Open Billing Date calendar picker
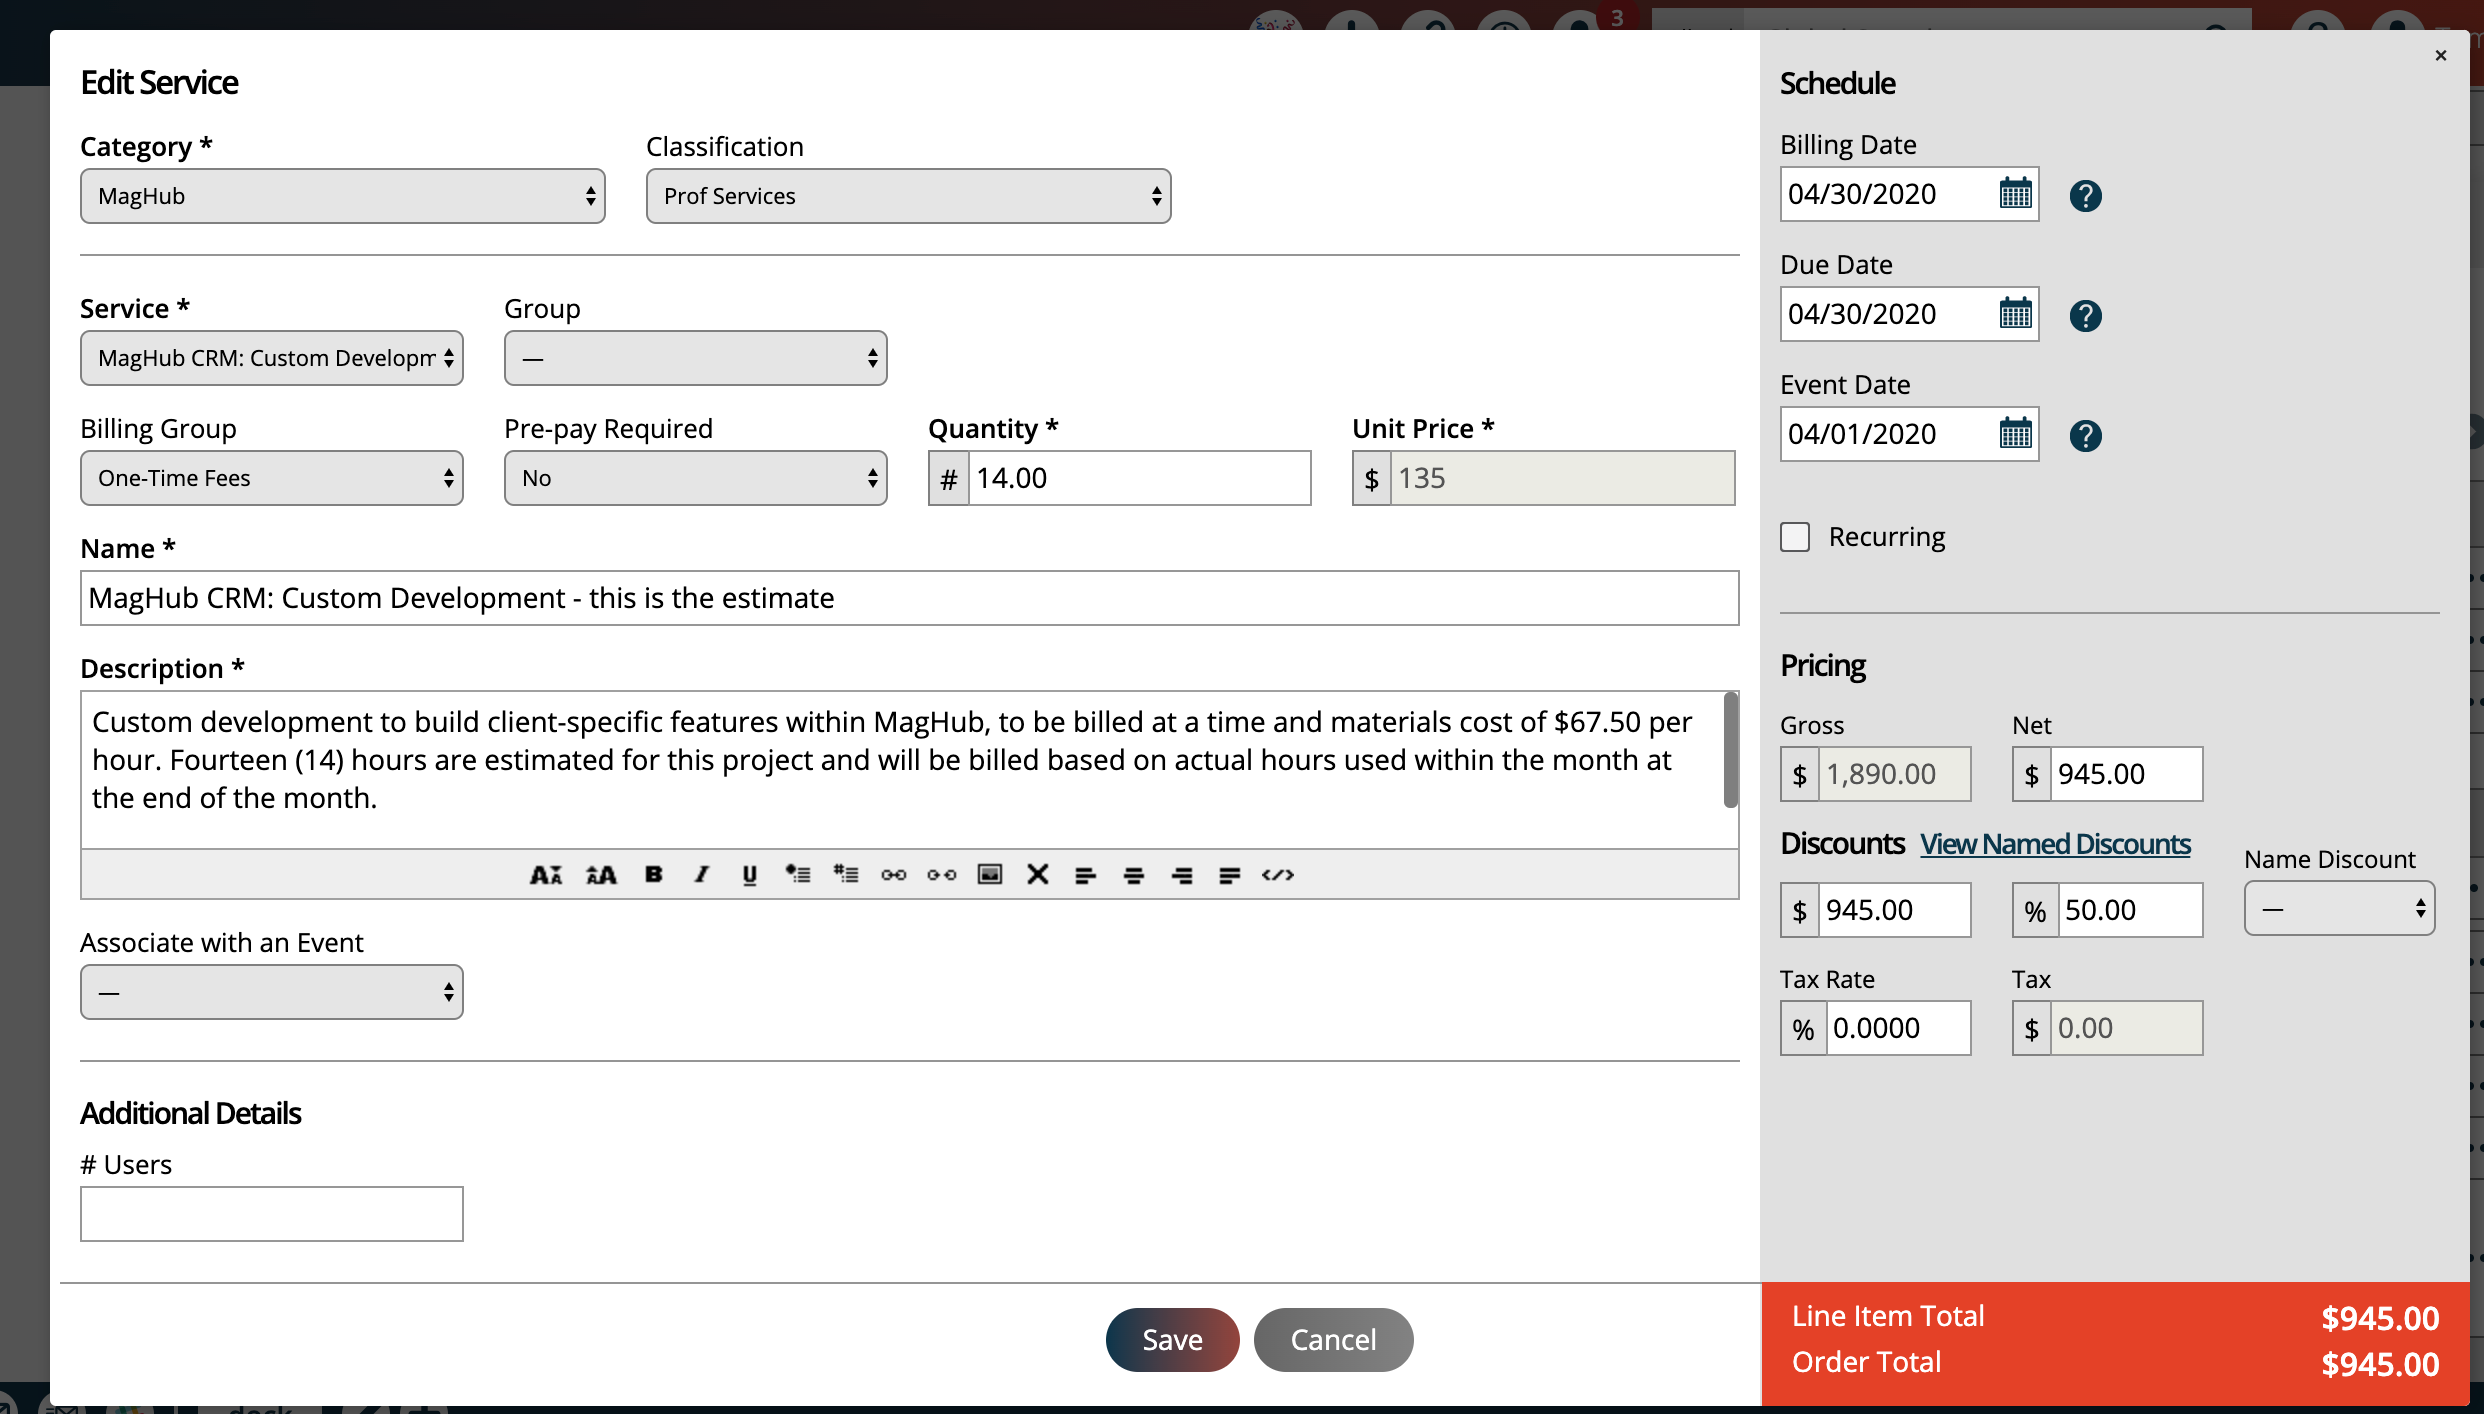Viewport: 2484px width, 1414px height. point(2015,193)
